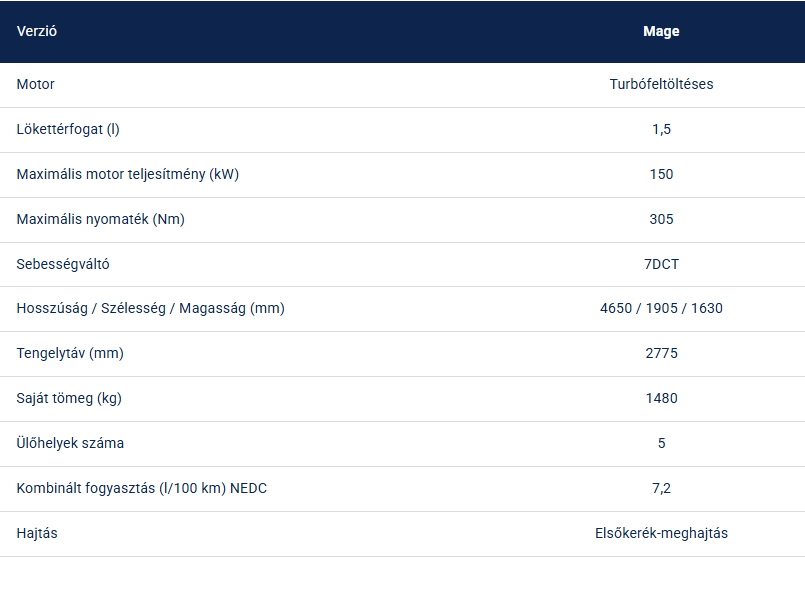
Task: Click the 7,2 consumption value
Action: coord(661,488)
